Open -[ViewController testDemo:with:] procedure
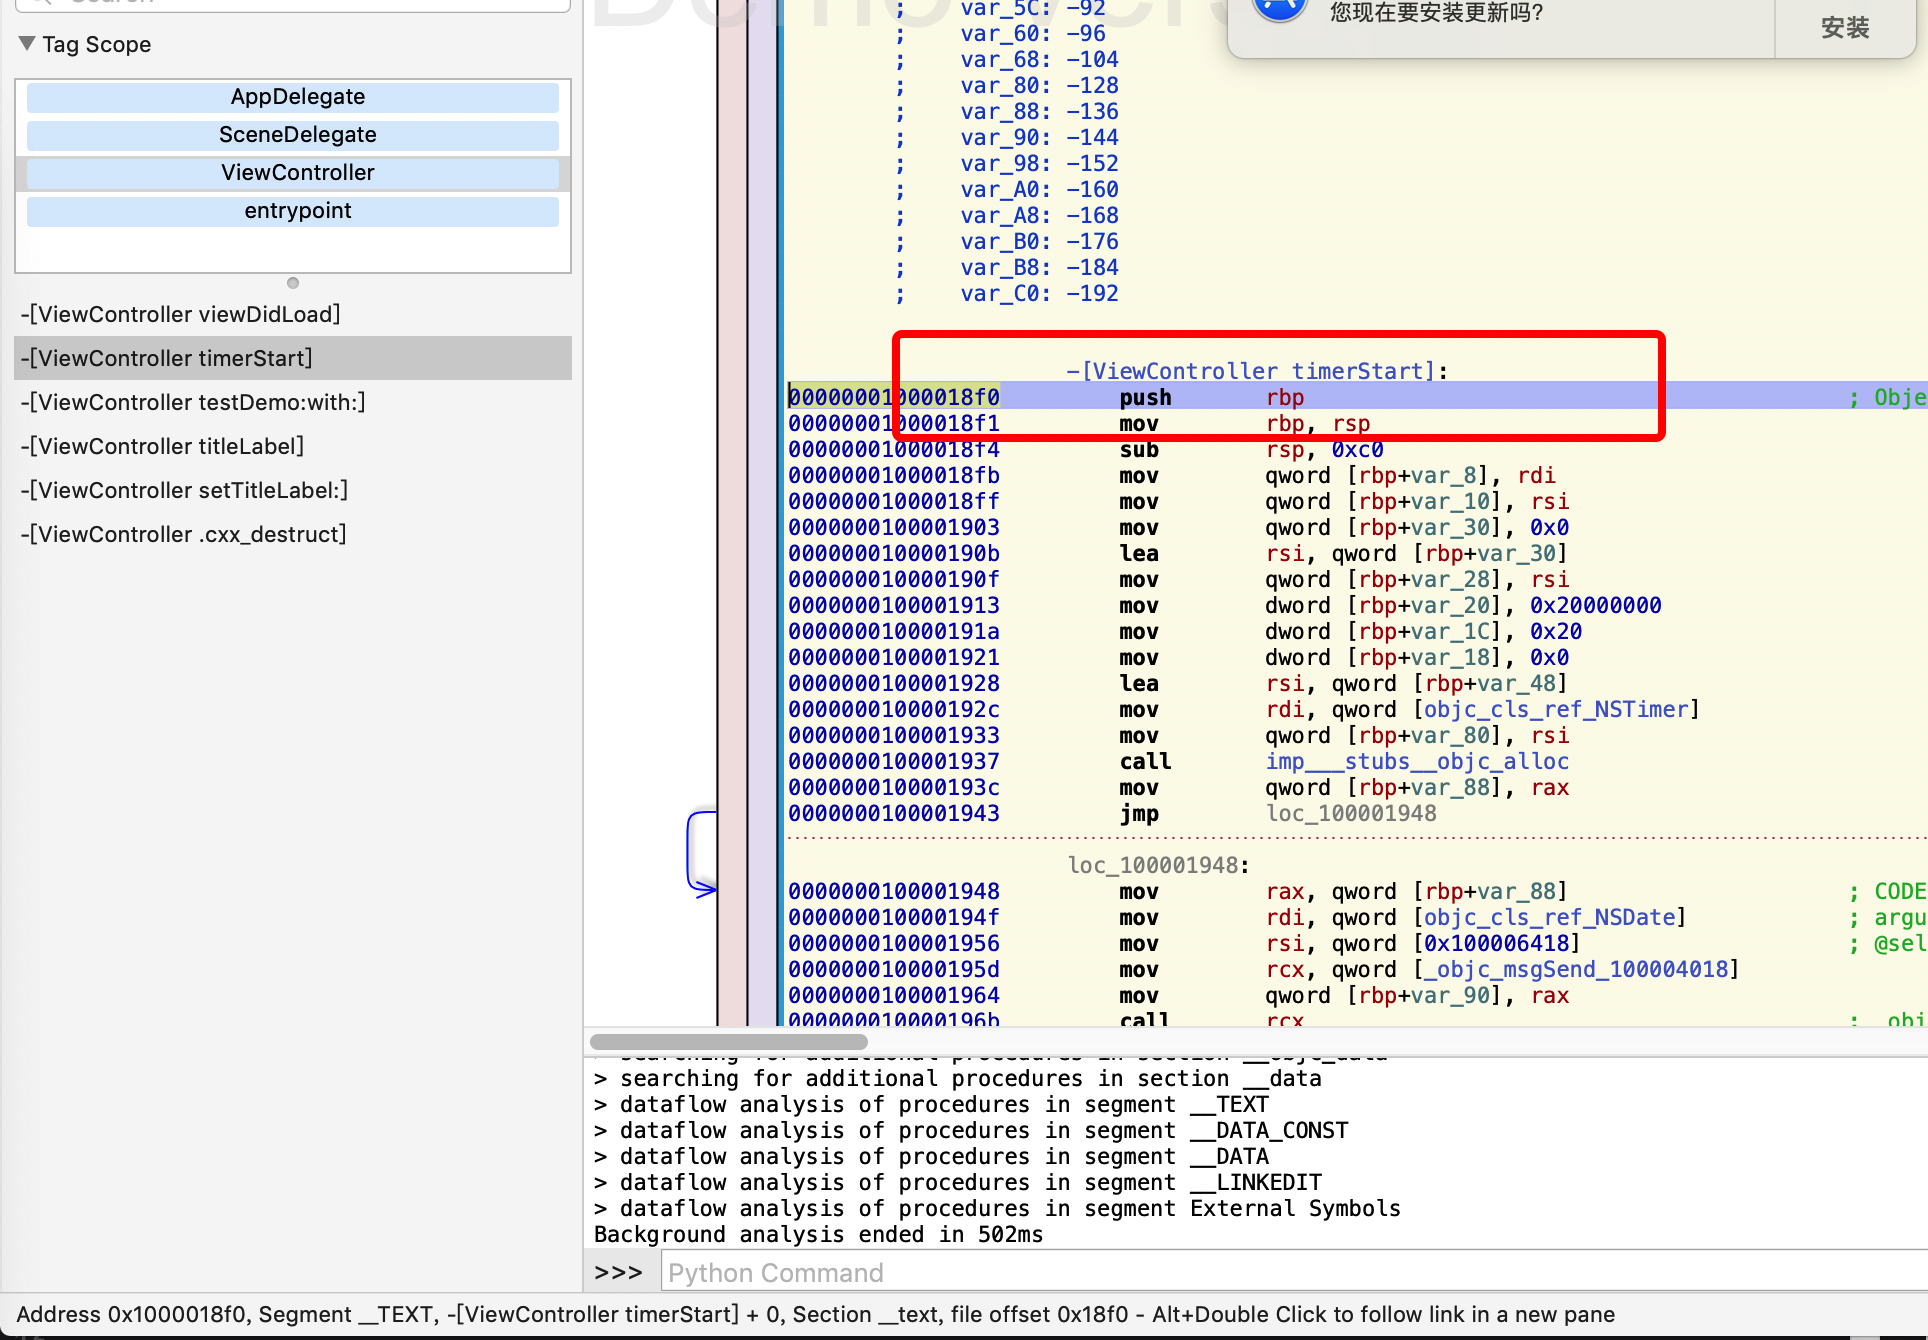Viewport: 1928px width, 1340px height. coord(193,402)
